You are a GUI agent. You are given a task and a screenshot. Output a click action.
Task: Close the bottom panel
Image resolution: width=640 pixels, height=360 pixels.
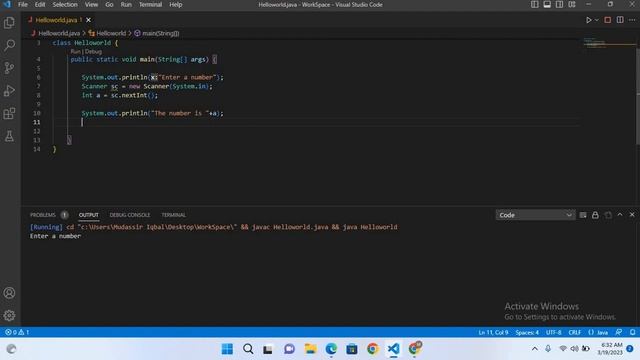tap(632, 215)
